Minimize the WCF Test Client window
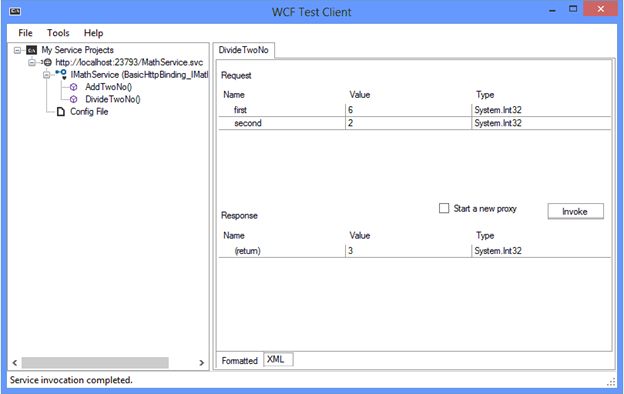Screen dimensions: 624x394 click(552, 10)
